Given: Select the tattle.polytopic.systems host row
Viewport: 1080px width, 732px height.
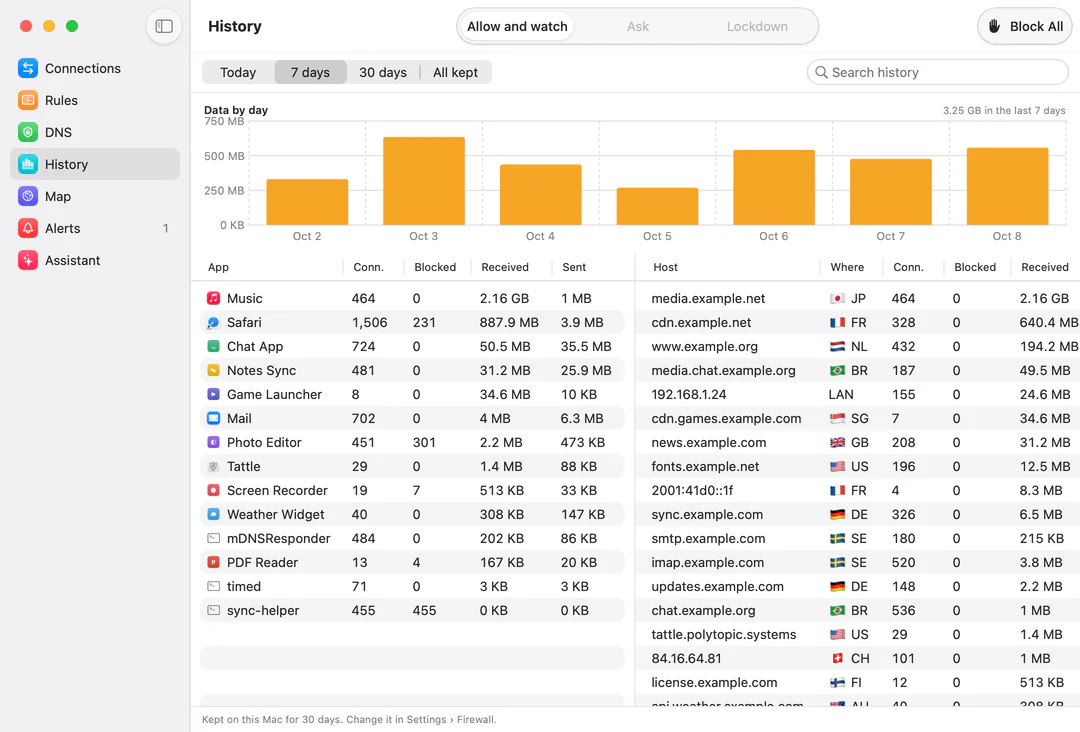Looking at the screenshot, I should click(858, 634).
